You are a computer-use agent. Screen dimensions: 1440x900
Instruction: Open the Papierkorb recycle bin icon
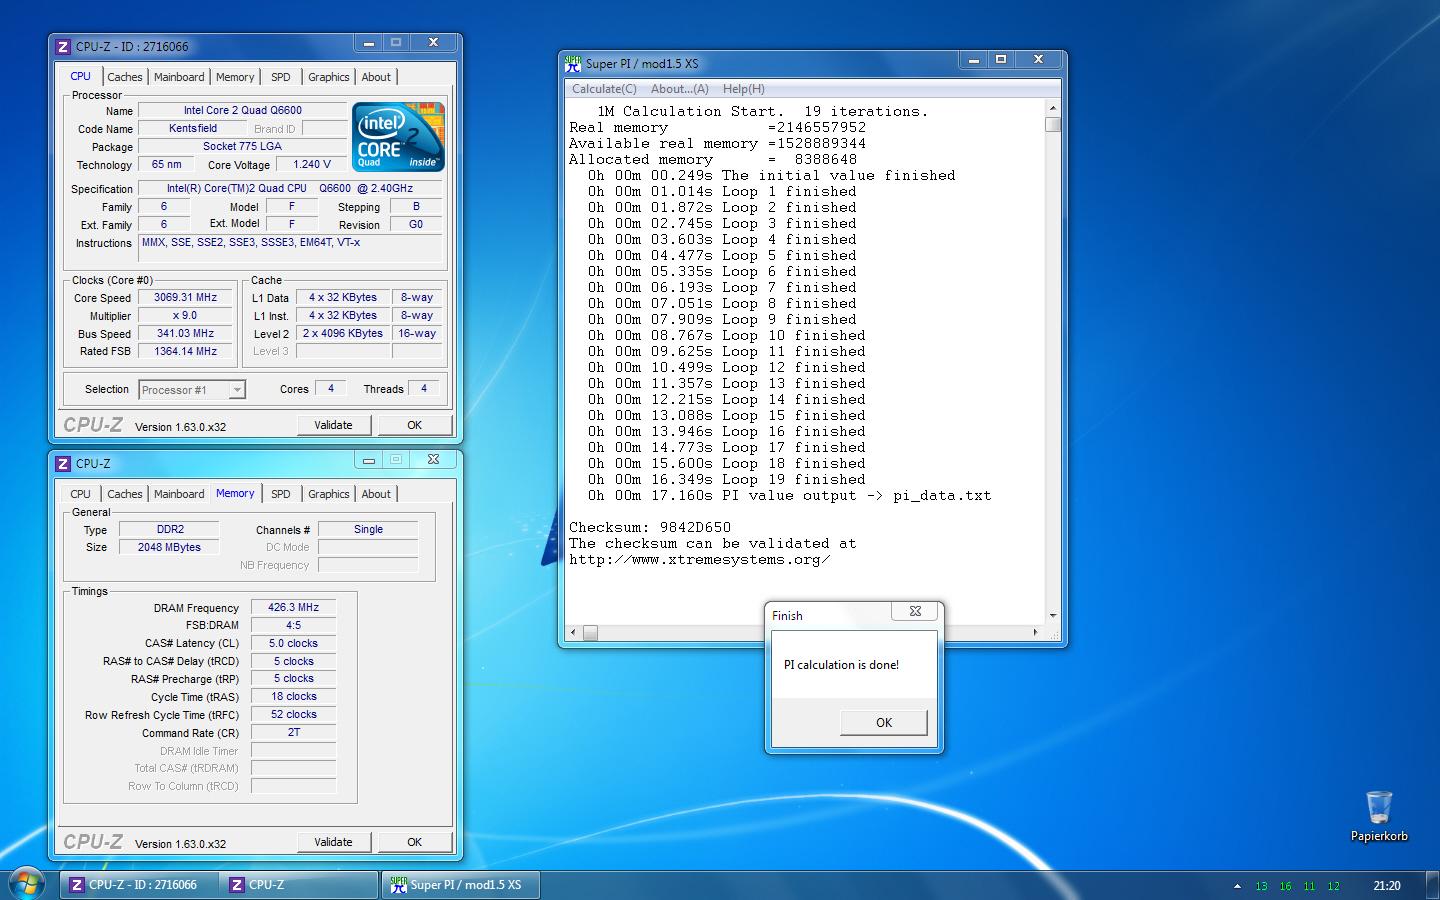tap(1379, 815)
